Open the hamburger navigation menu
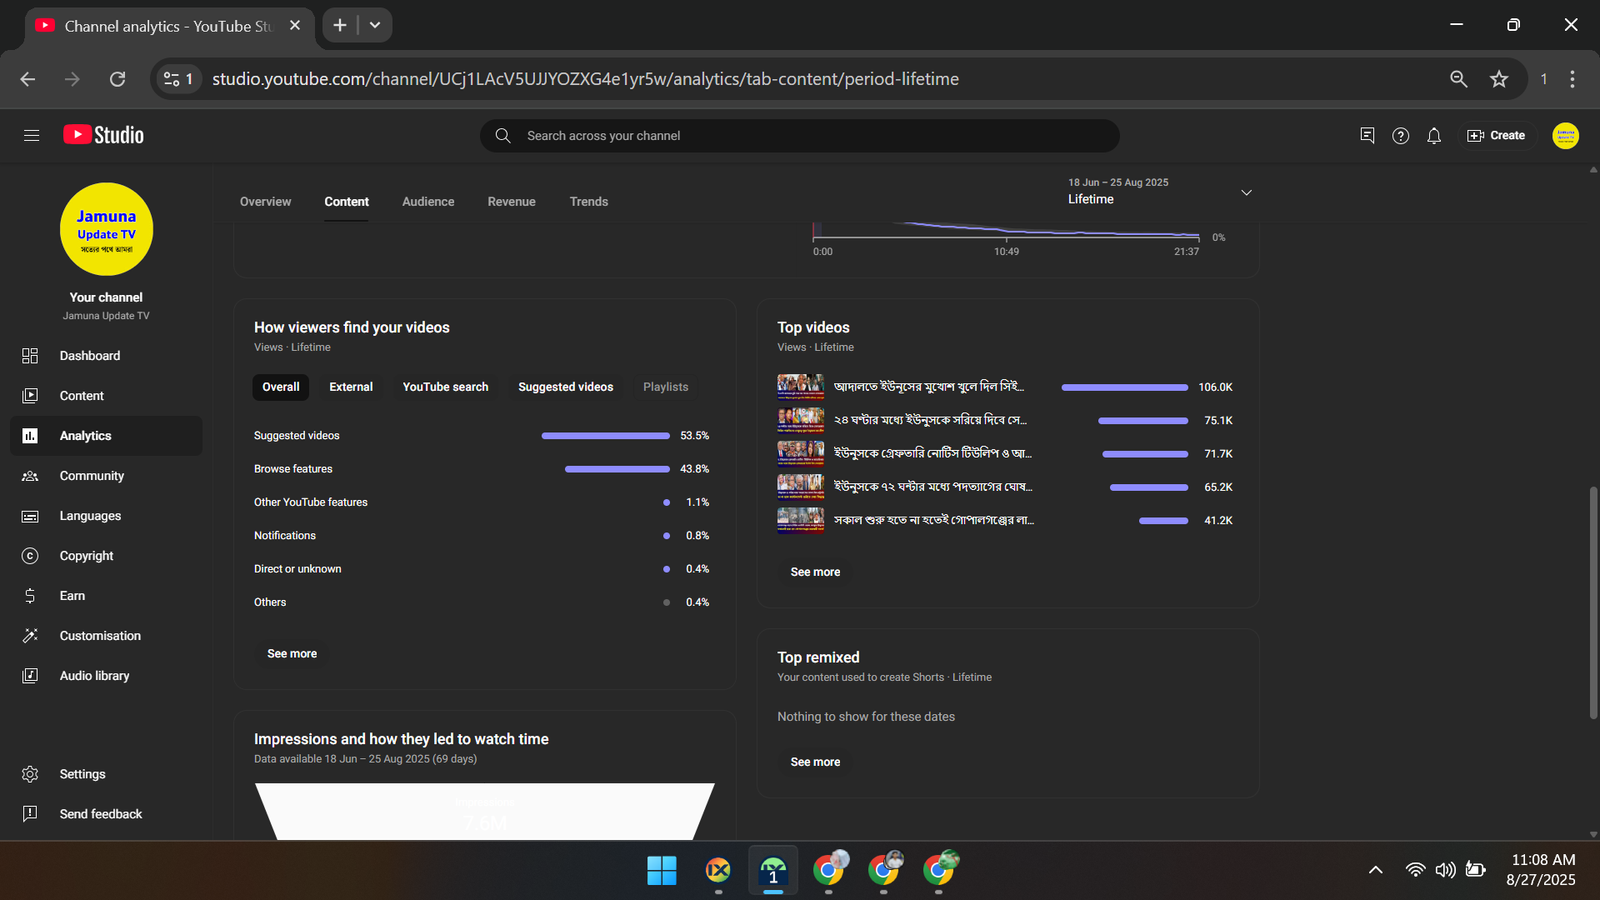The height and width of the screenshot is (900, 1600). [31, 135]
